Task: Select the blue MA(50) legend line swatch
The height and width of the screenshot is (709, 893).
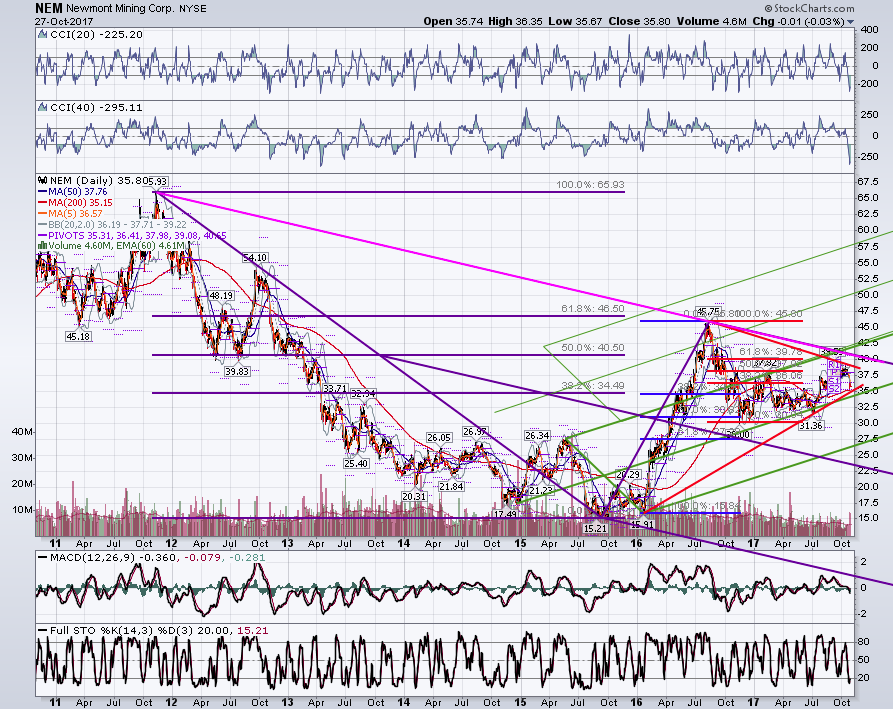Action: point(43,191)
